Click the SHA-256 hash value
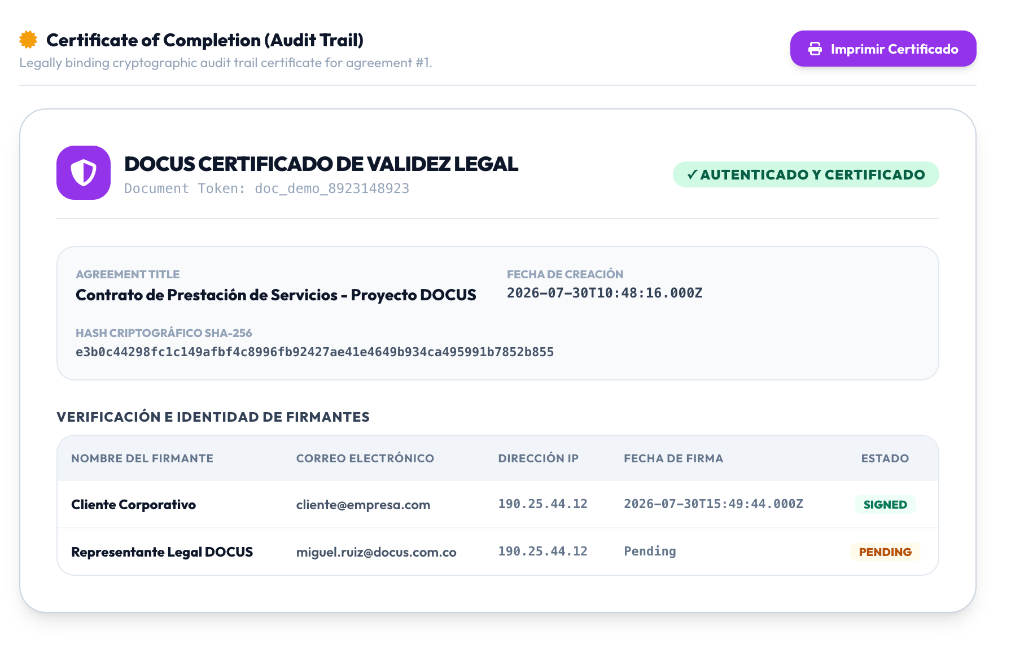This screenshot has width=1024, height=661. (314, 352)
